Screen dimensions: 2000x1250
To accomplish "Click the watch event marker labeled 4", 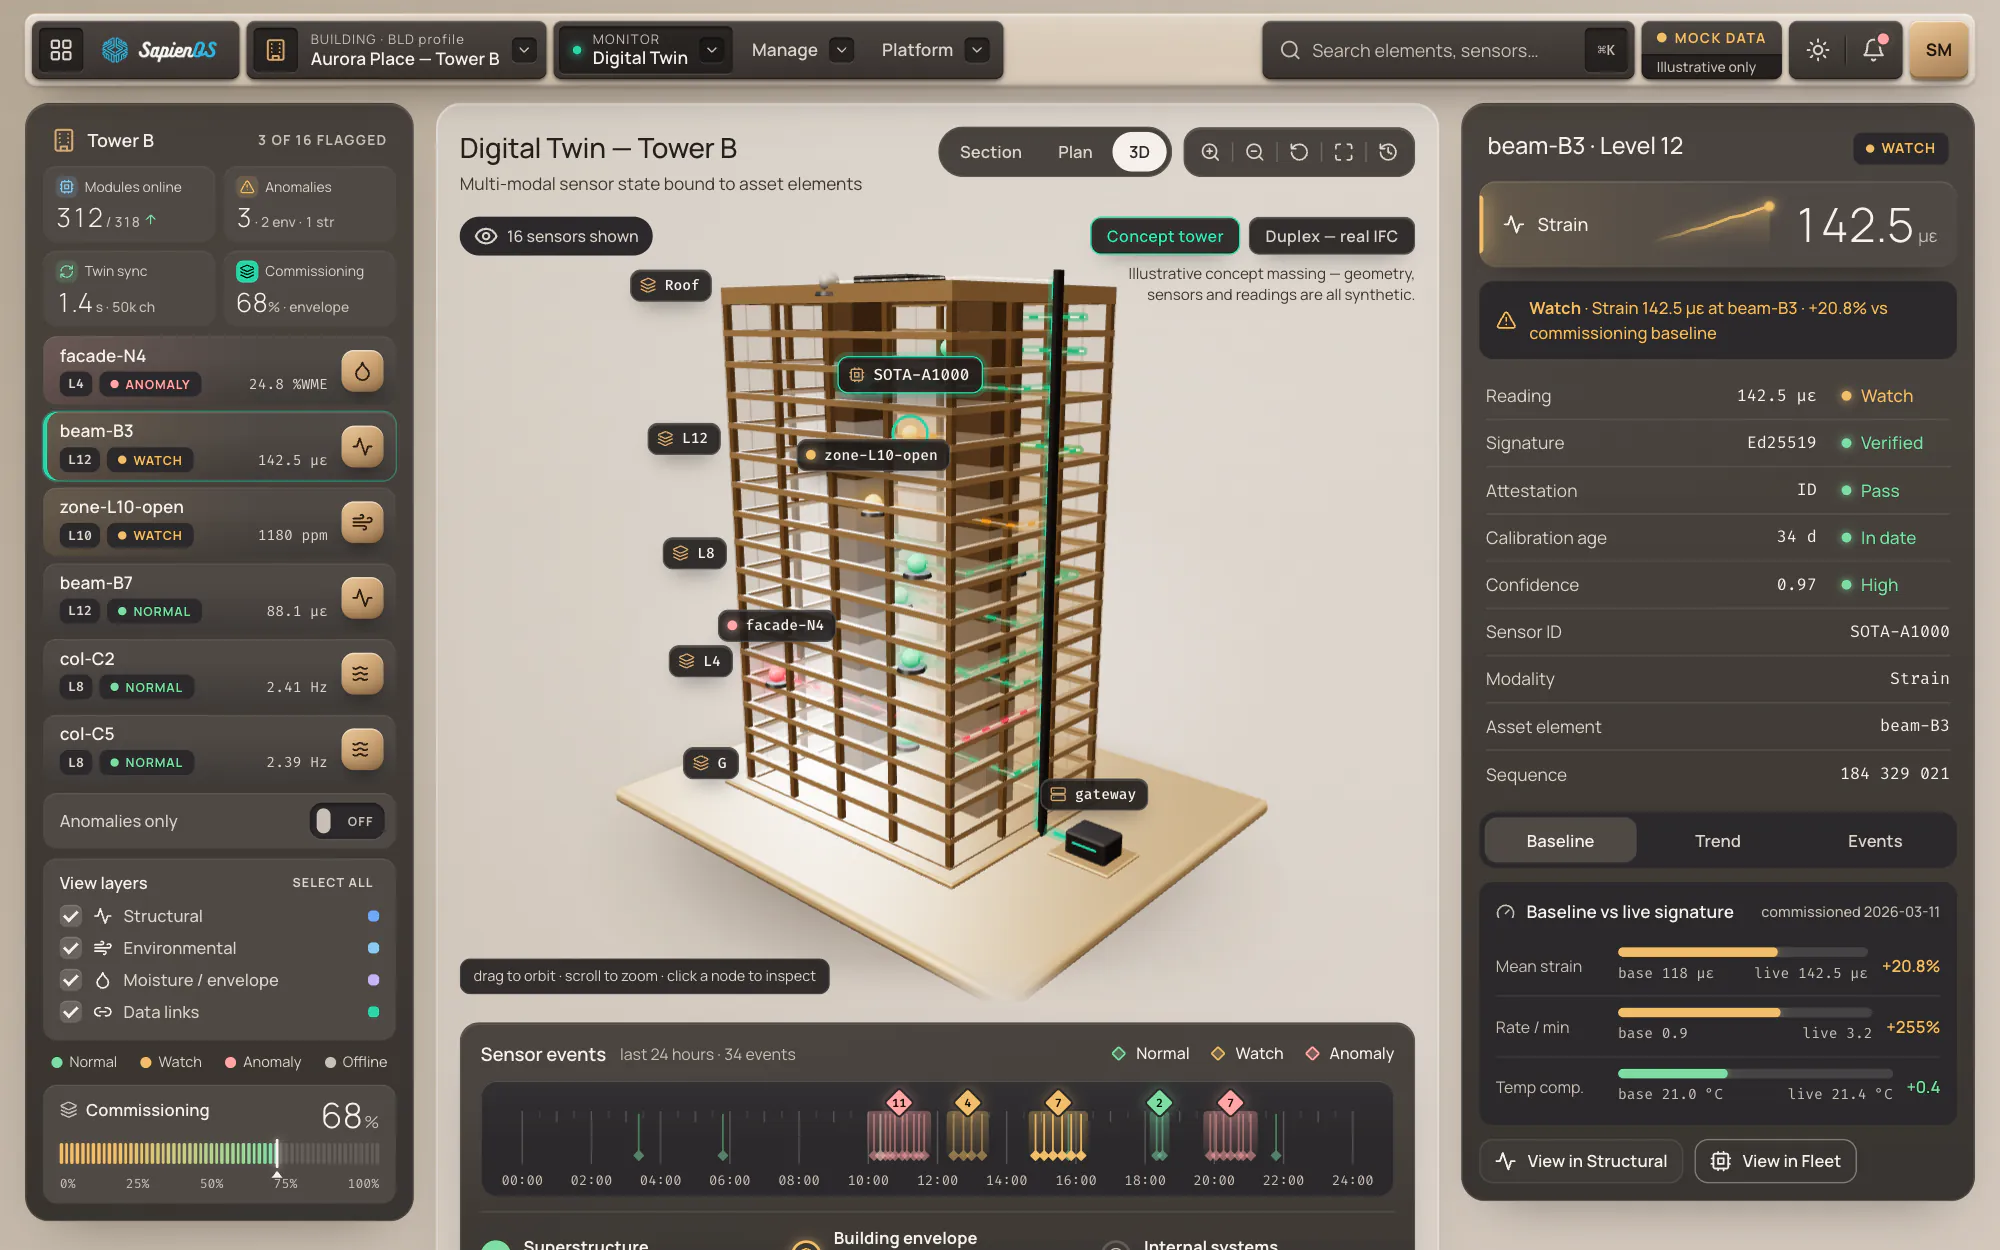I will (967, 1103).
